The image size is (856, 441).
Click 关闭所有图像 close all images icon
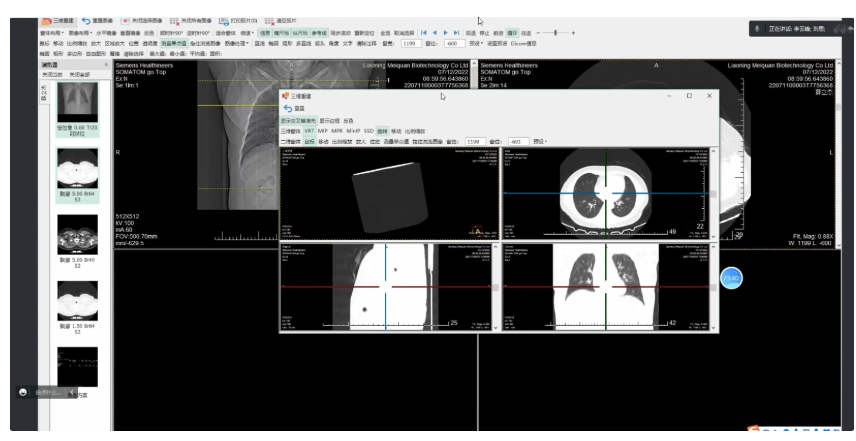tap(175, 21)
